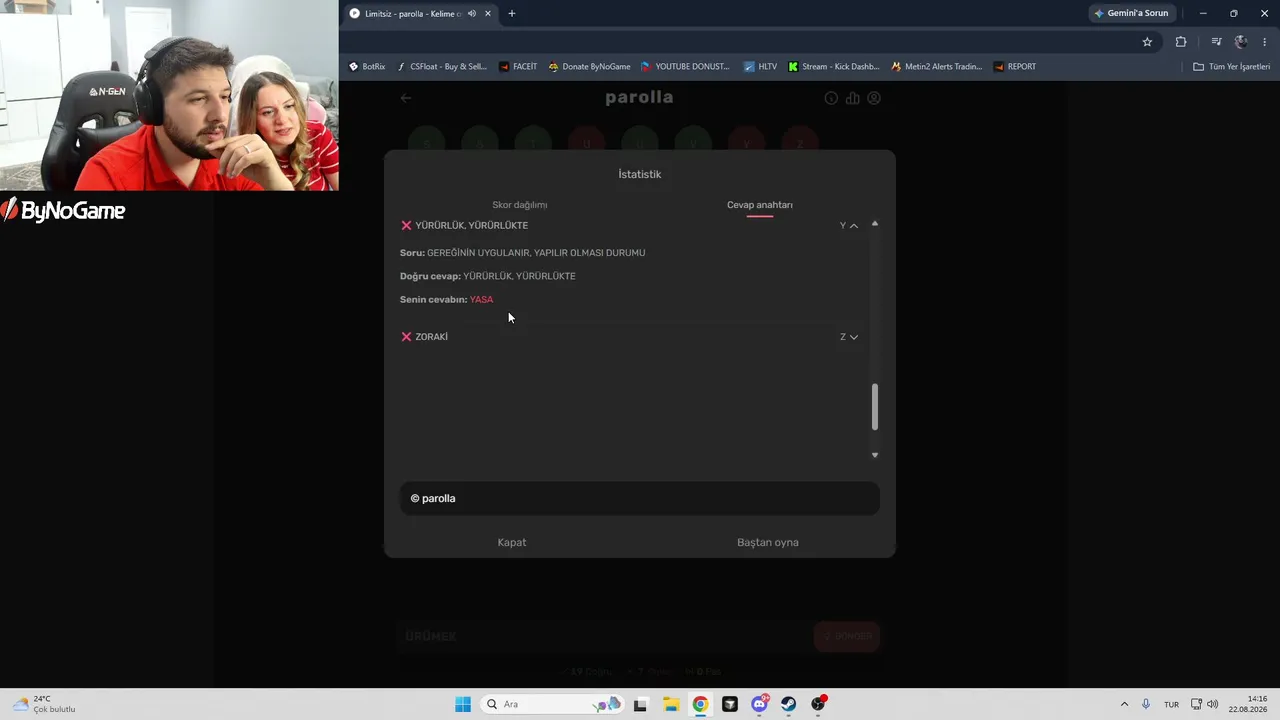
Task: Click the scroll-down arrow in the answer list
Action: click(x=875, y=455)
